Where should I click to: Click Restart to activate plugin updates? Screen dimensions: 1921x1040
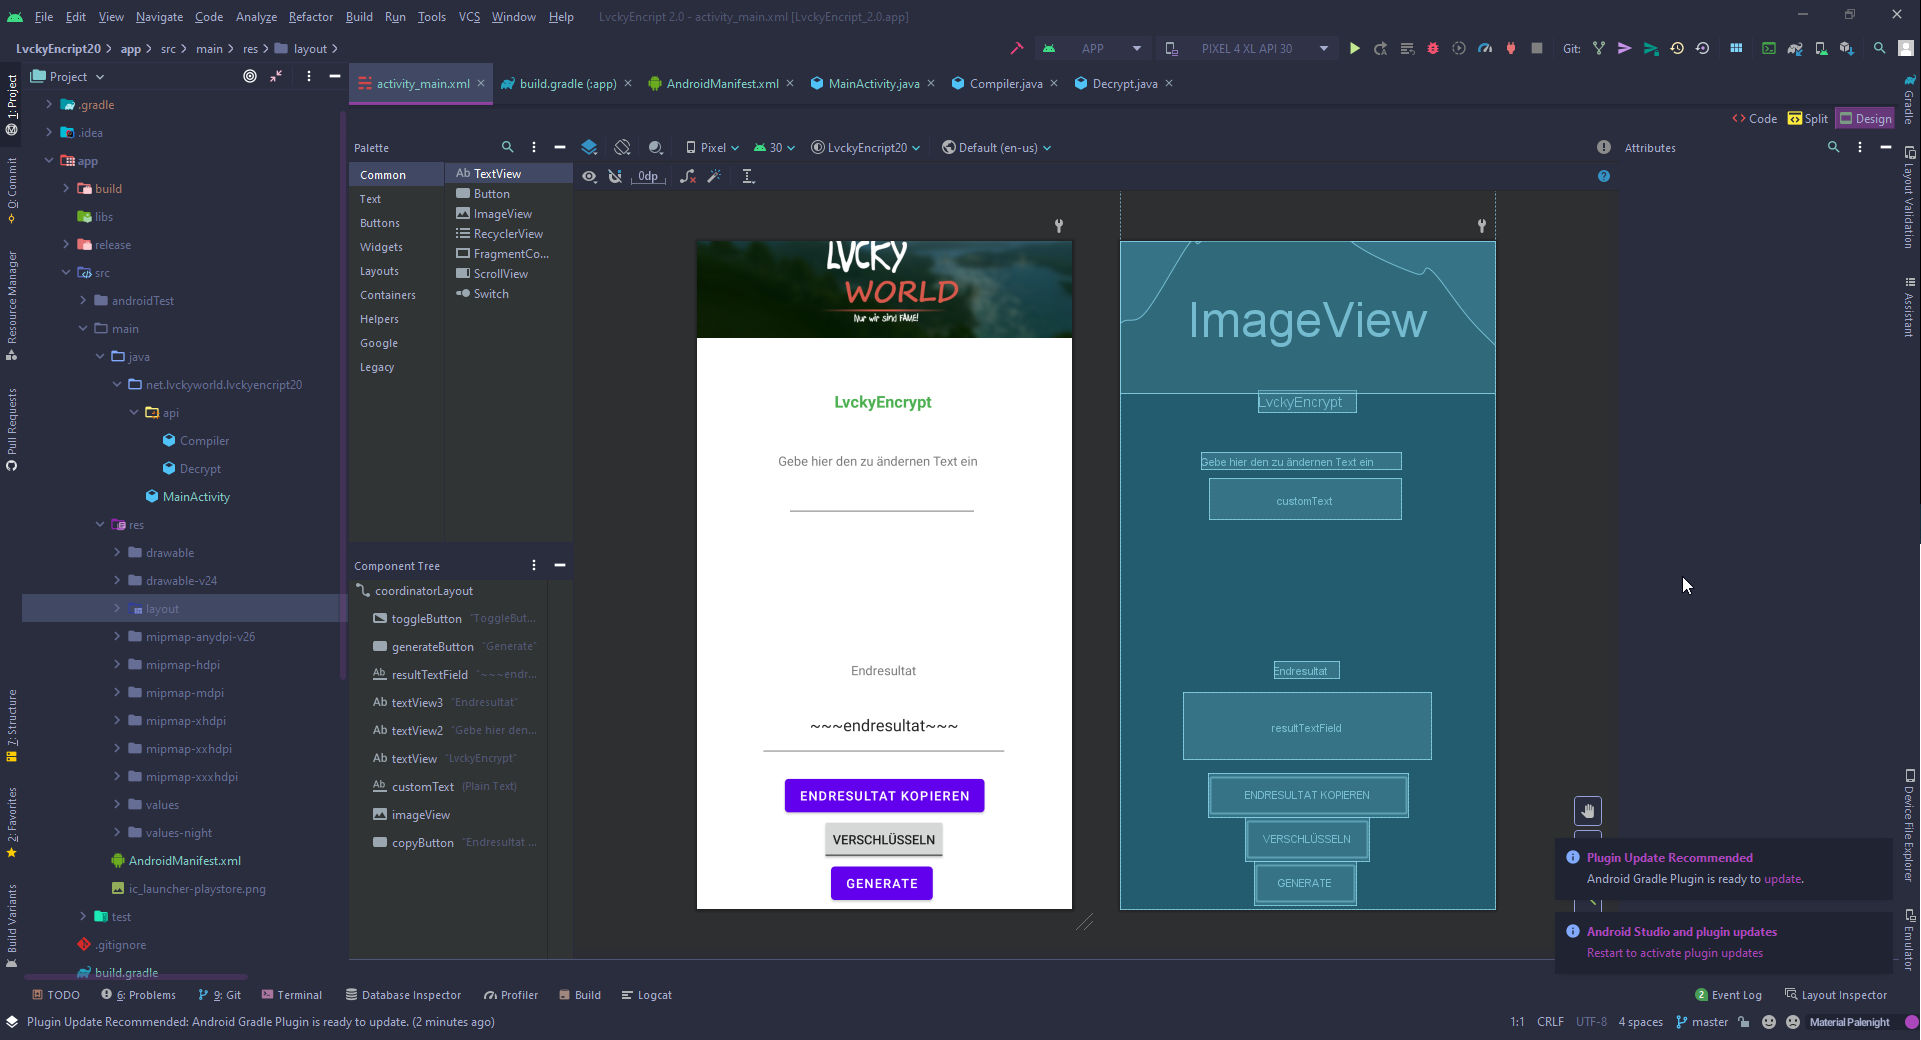pos(1674,953)
